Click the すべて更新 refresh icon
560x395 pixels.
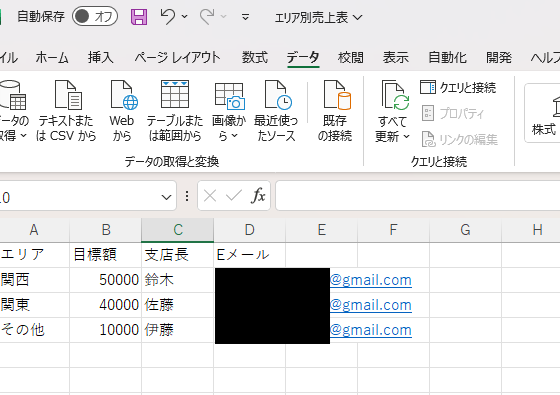point(394,95)
